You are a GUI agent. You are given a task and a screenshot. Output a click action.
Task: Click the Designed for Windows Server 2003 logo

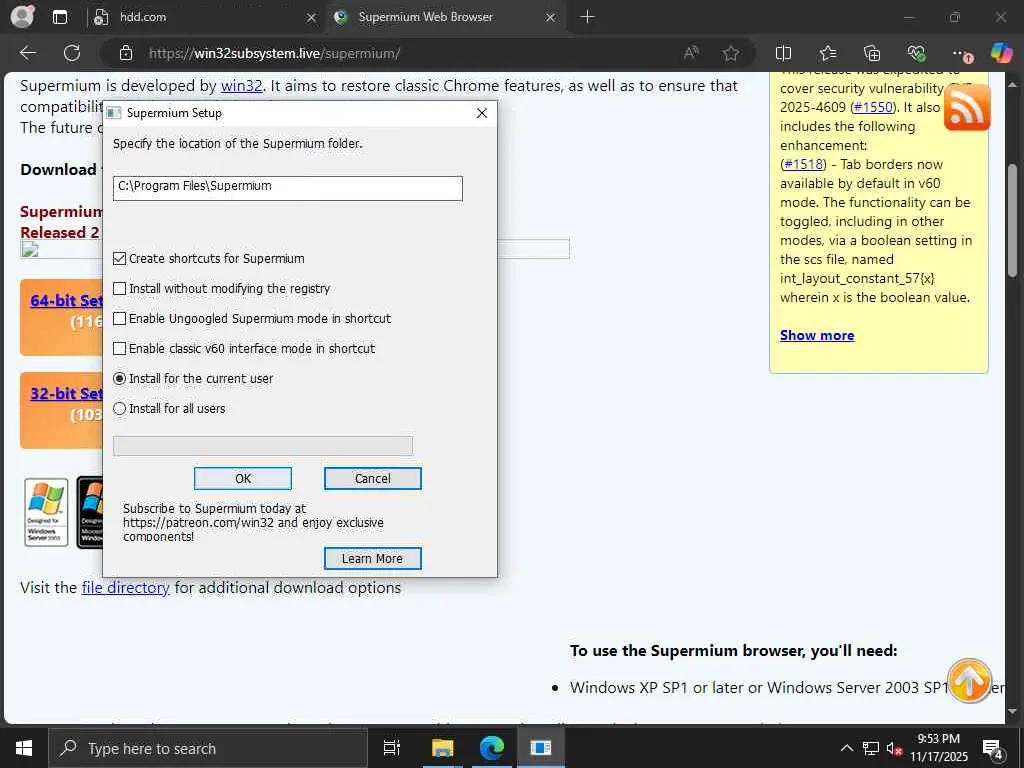46,513
